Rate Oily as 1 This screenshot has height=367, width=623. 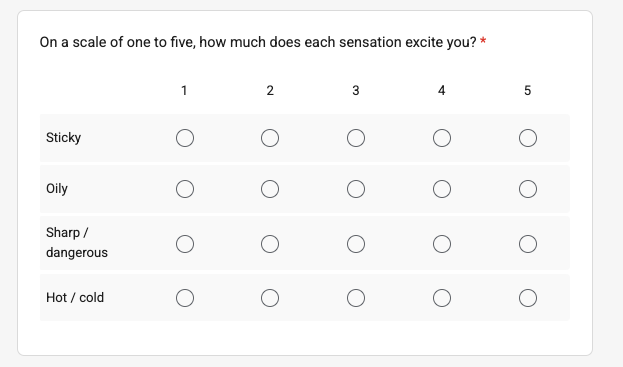(x=185, y=189)
